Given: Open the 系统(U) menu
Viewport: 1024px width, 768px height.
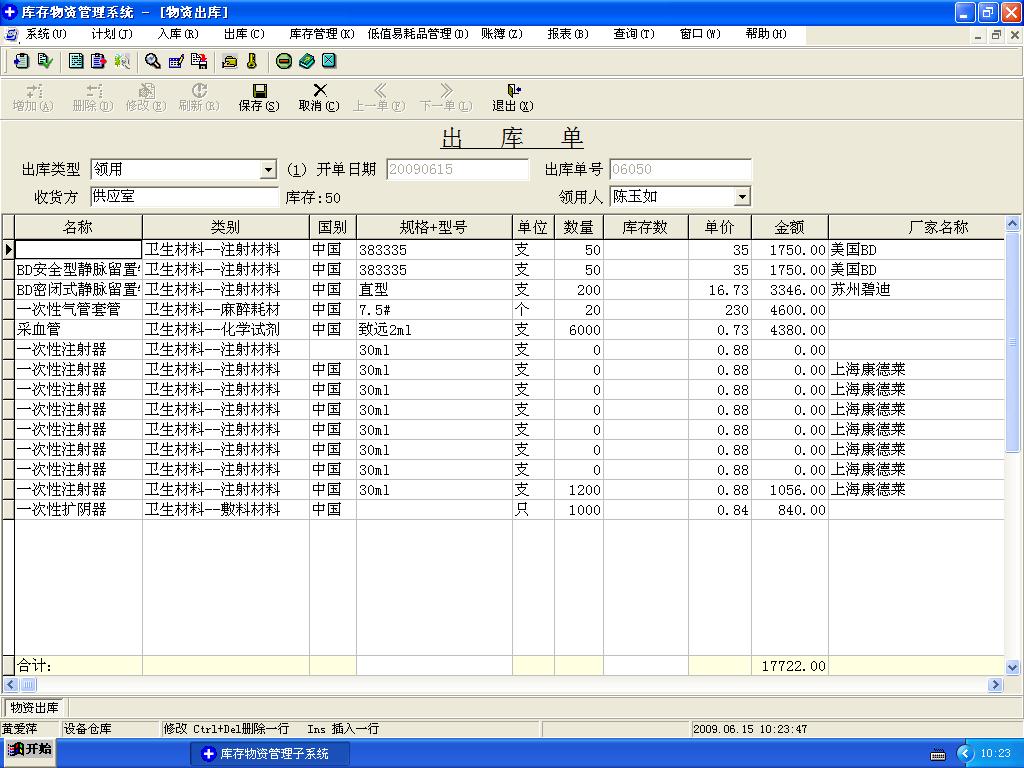Looking at the screenshot, I should point(46,34).
